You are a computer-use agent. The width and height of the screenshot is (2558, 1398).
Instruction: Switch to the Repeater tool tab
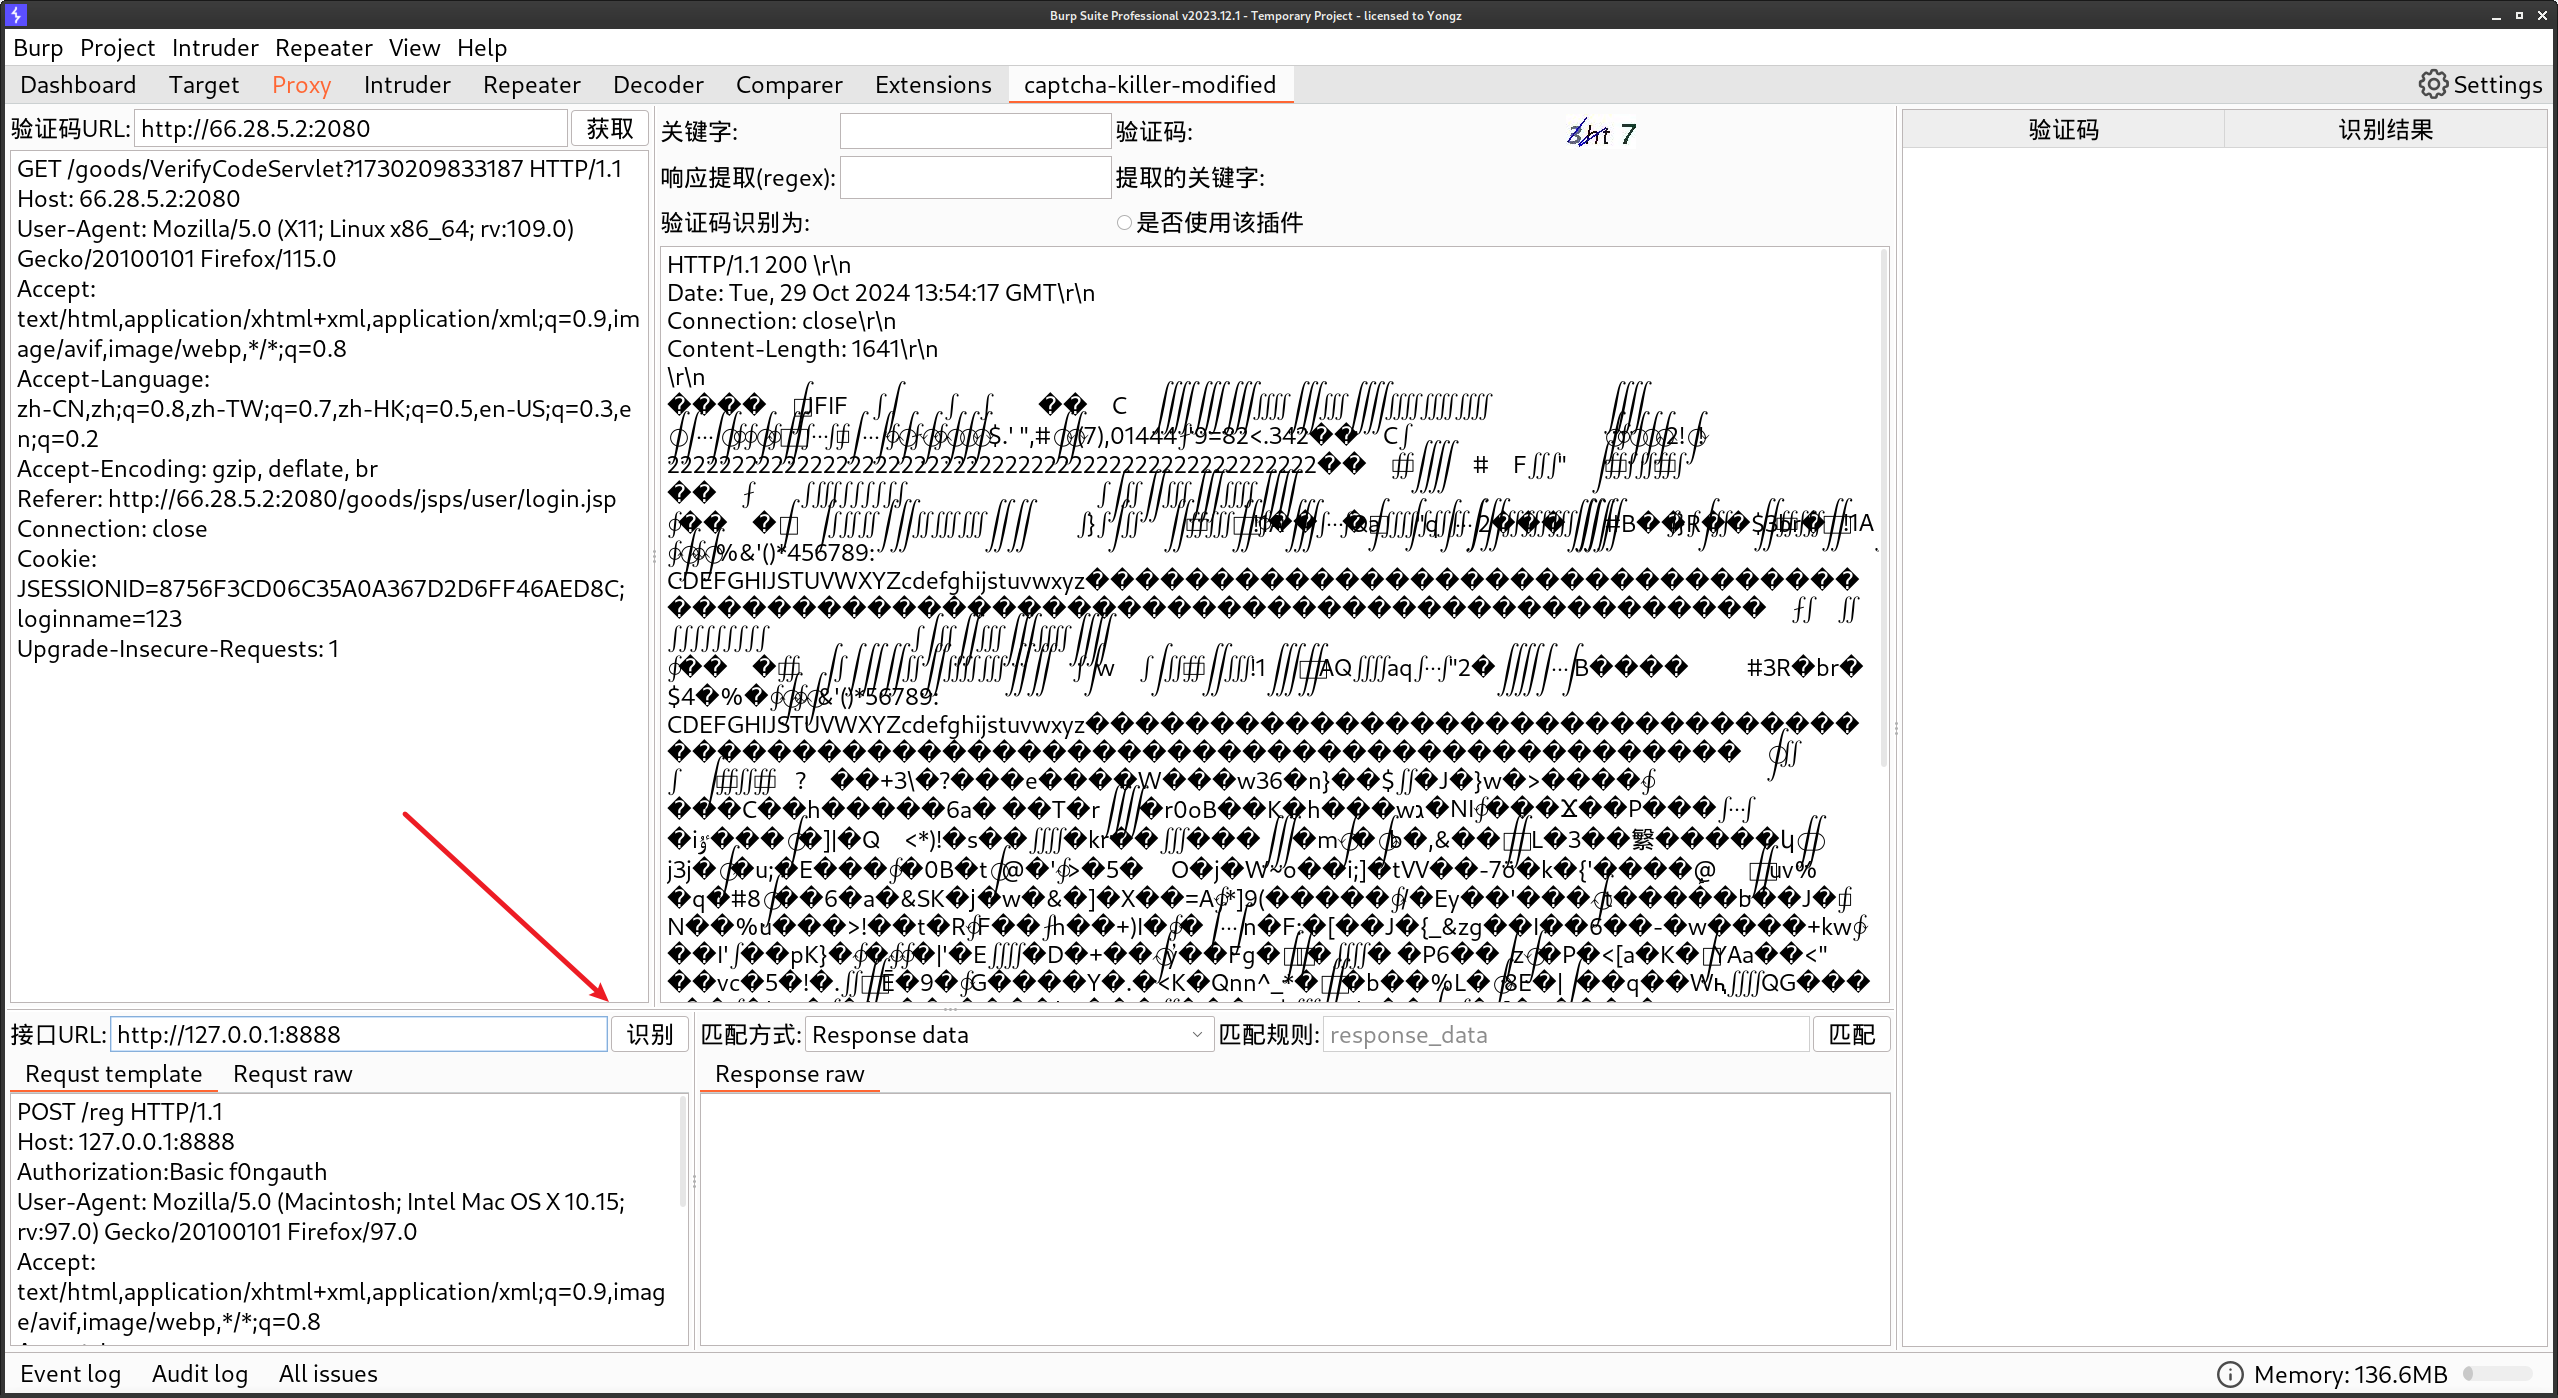[x=531, y=85]
